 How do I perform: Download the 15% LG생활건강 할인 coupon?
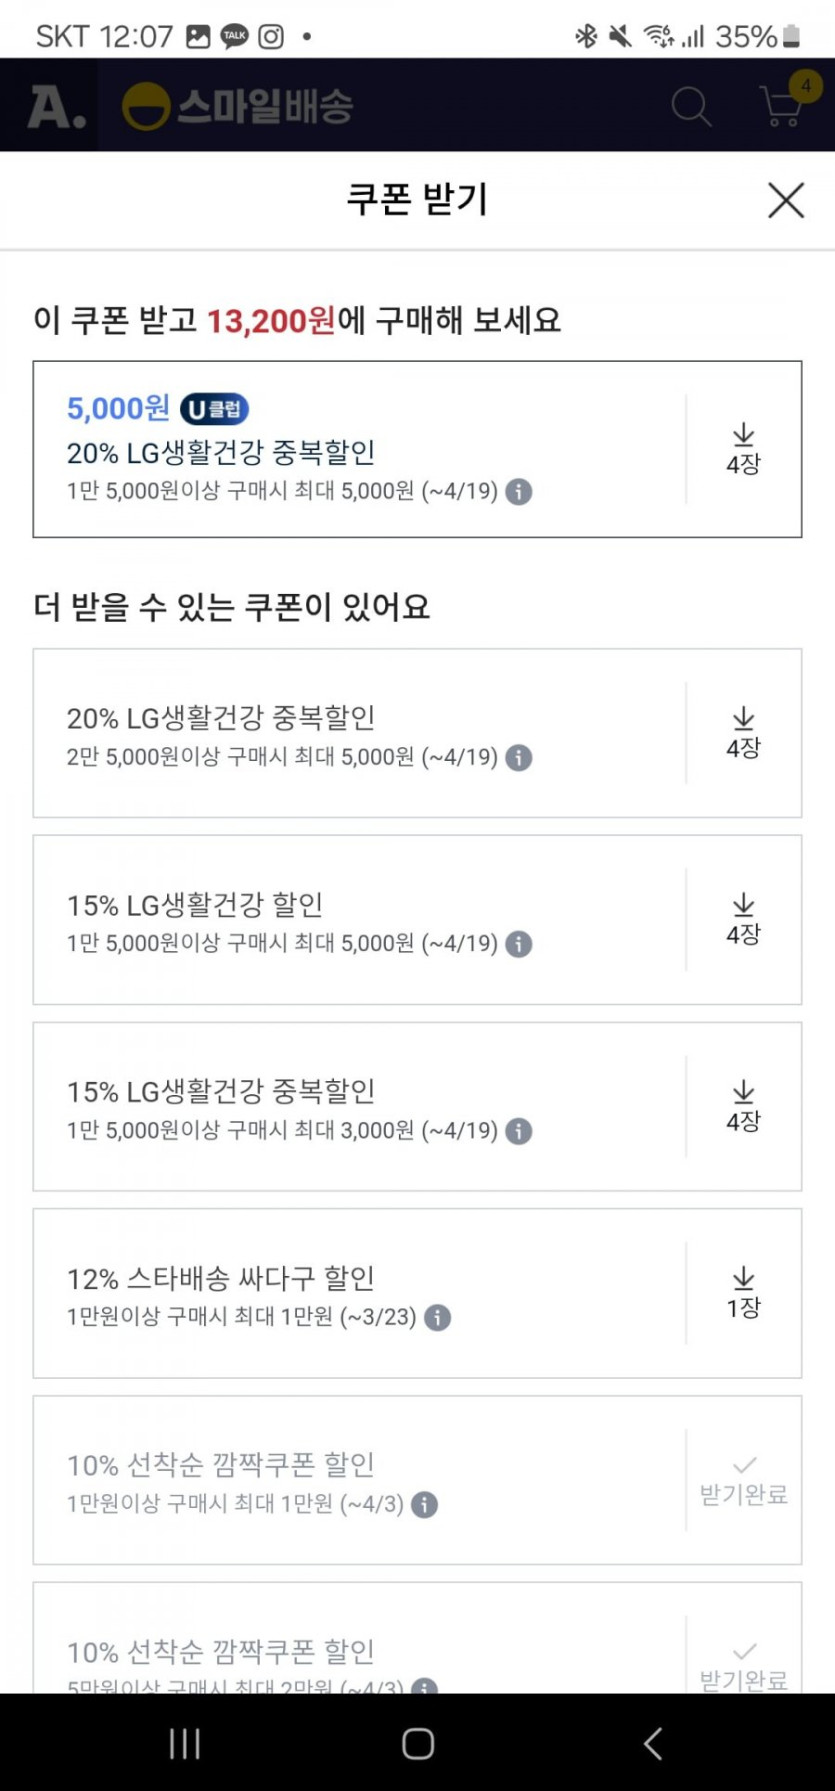(743, 919)
